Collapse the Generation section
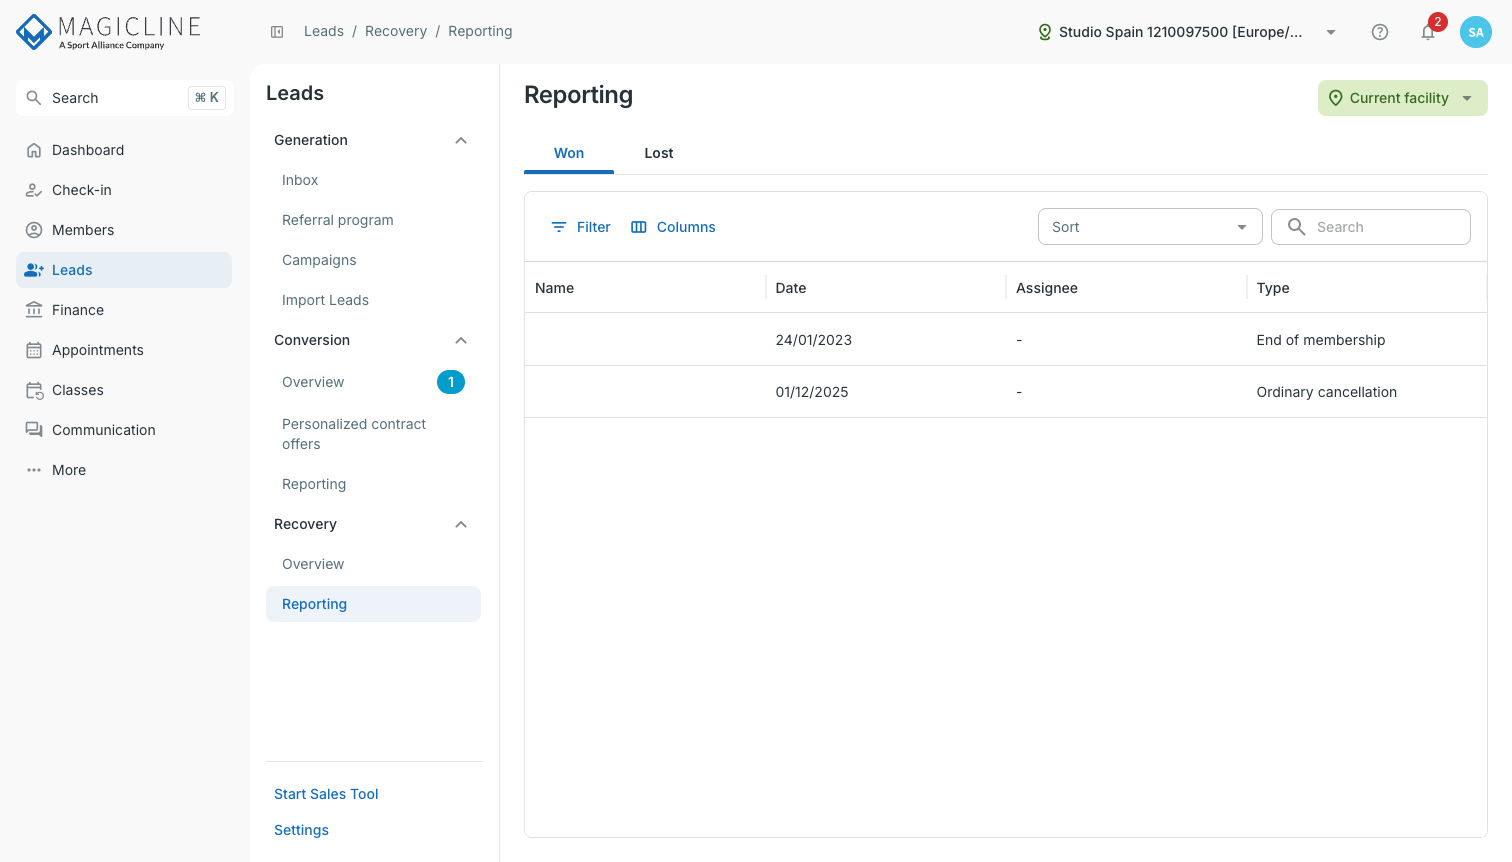The image size is (1512, 862). 461,140
